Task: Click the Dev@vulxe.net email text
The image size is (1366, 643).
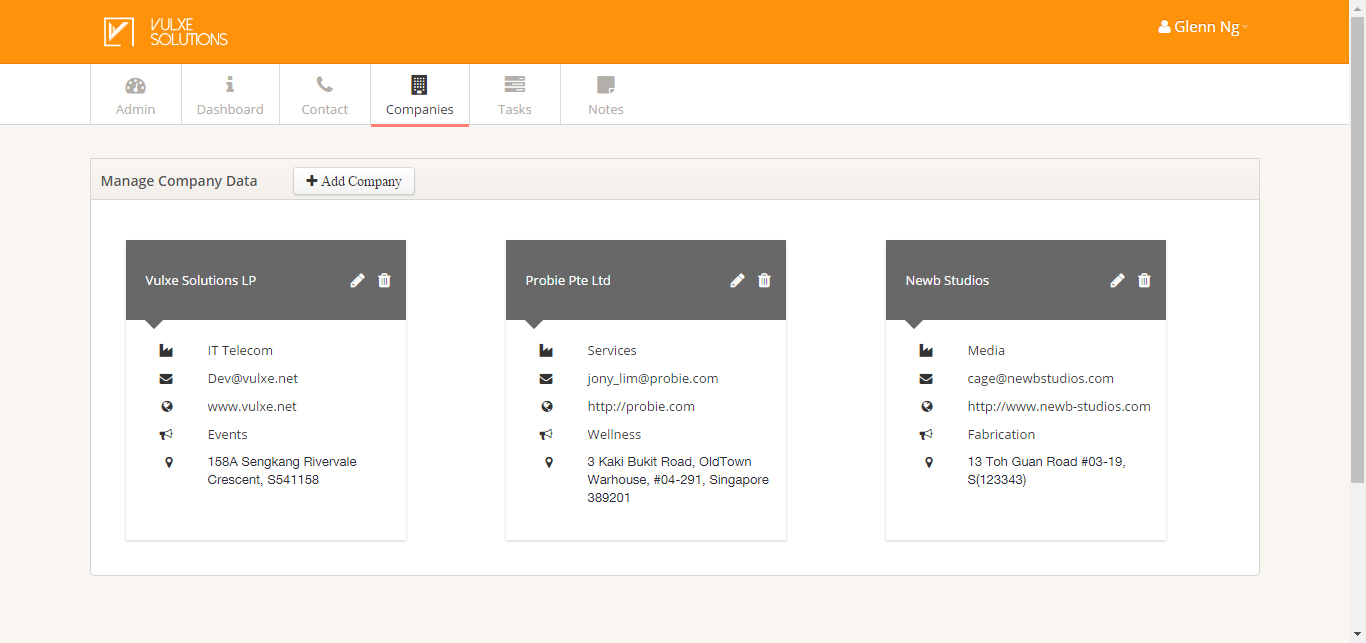Action: tap(253, 379)
